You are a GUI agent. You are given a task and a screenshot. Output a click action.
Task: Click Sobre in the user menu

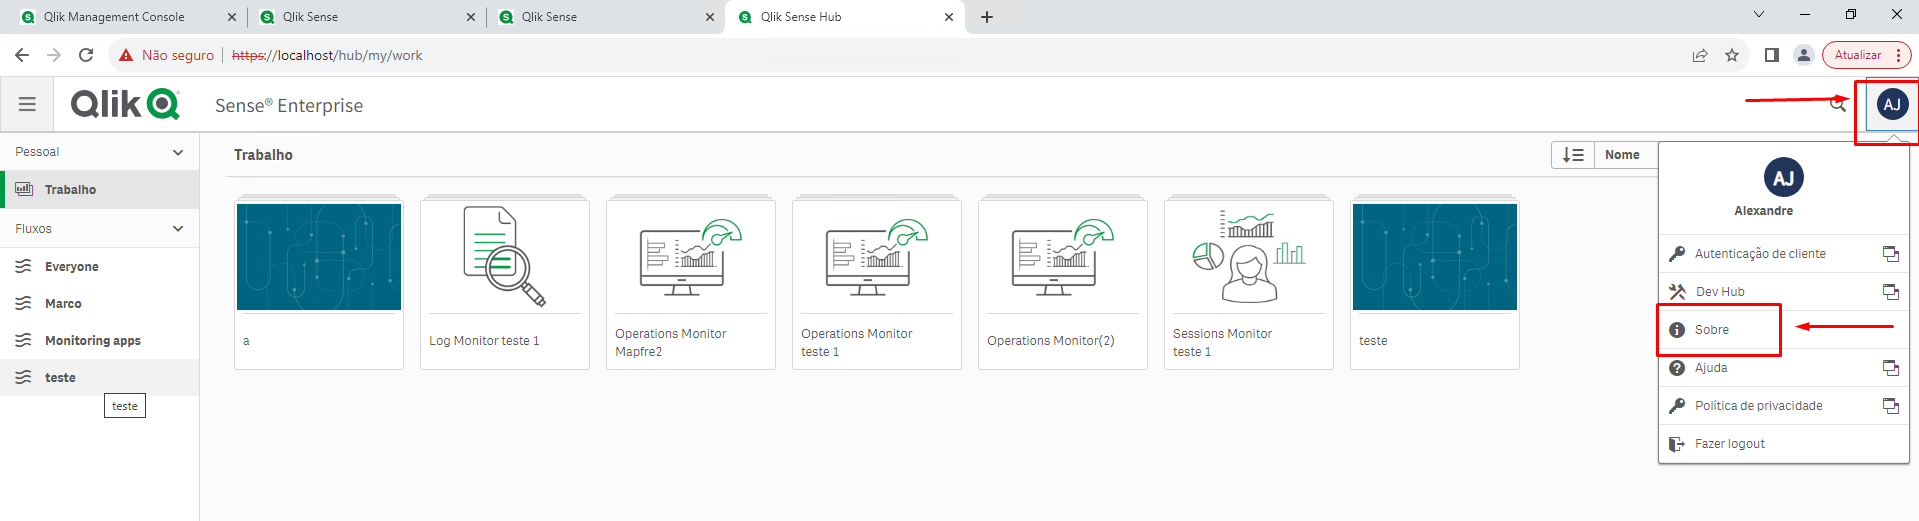pos(1784,330)
